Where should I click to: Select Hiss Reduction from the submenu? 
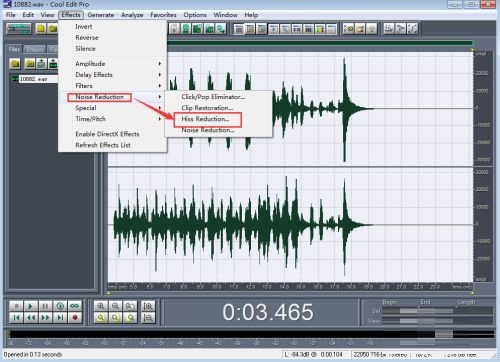click(x=205, y=119)
